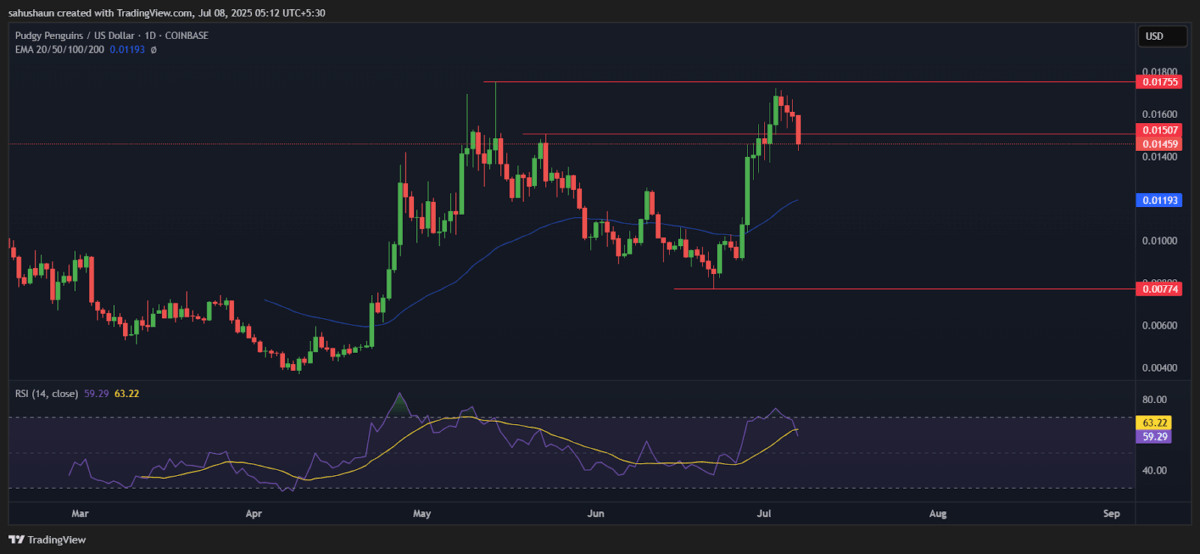
Task: Click the Sep label on time axis
Action: click(x=1112, y=513)
